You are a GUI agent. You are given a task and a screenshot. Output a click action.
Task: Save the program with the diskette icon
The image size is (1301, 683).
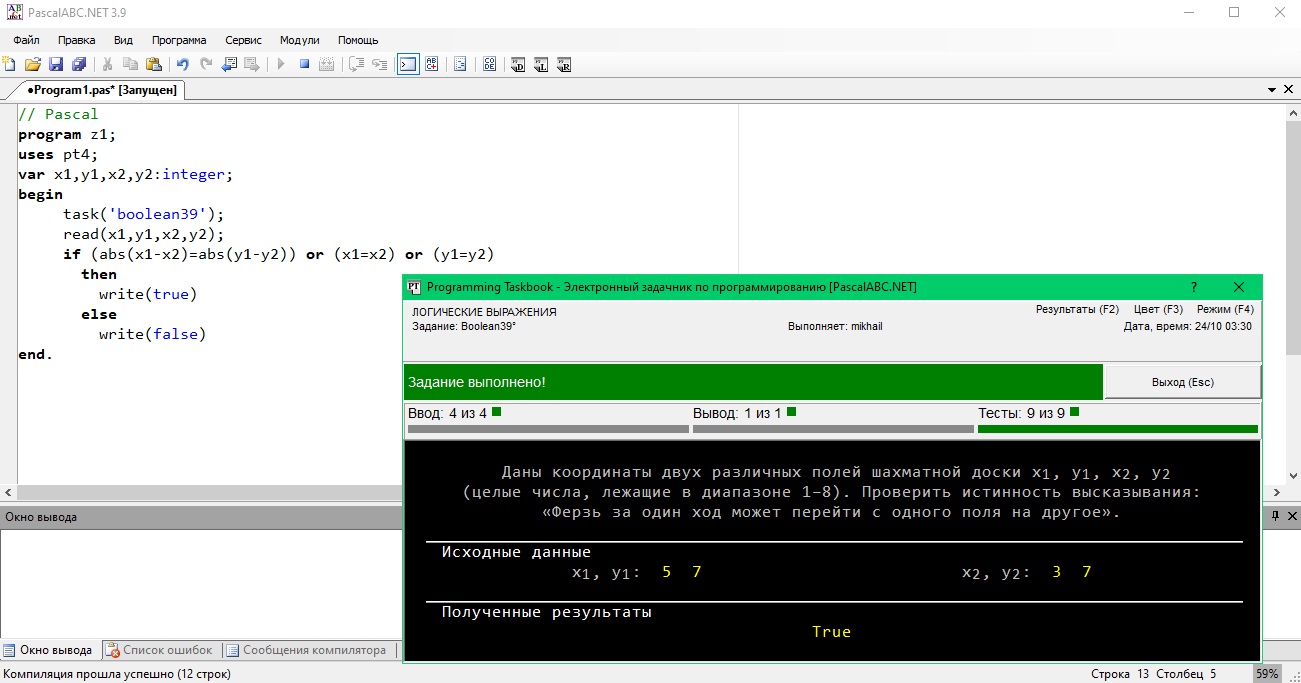click(56, 65)
